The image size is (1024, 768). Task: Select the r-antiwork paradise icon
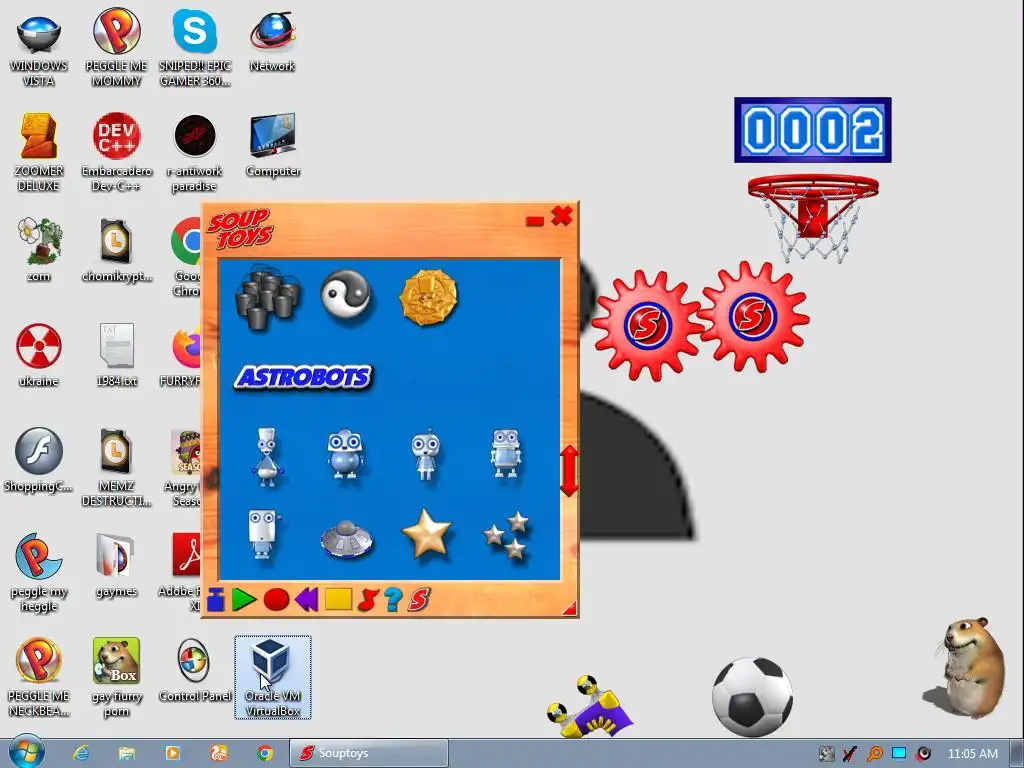[x=195, y=153]
